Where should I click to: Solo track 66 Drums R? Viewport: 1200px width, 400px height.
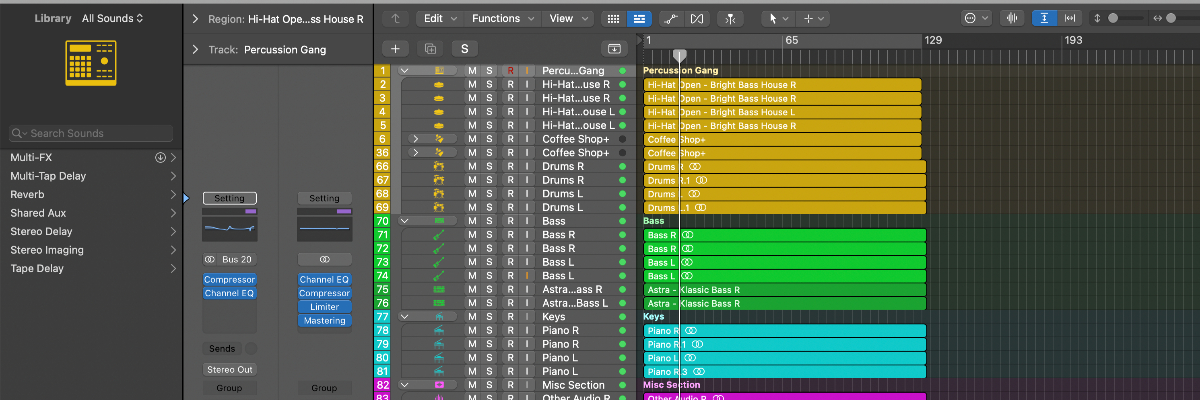[489, 166]
